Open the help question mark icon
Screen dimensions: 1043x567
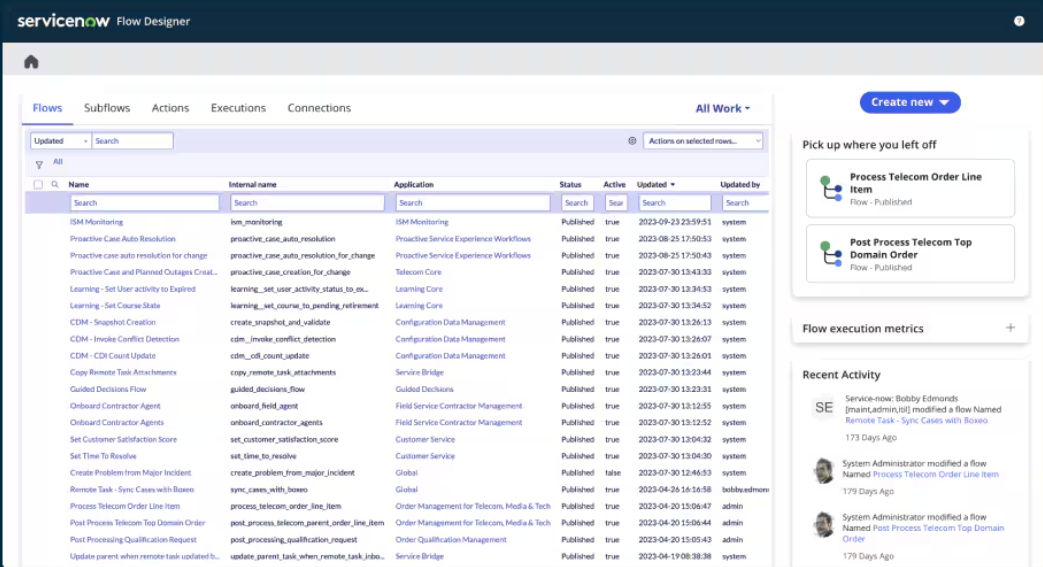coord(1018,21)
